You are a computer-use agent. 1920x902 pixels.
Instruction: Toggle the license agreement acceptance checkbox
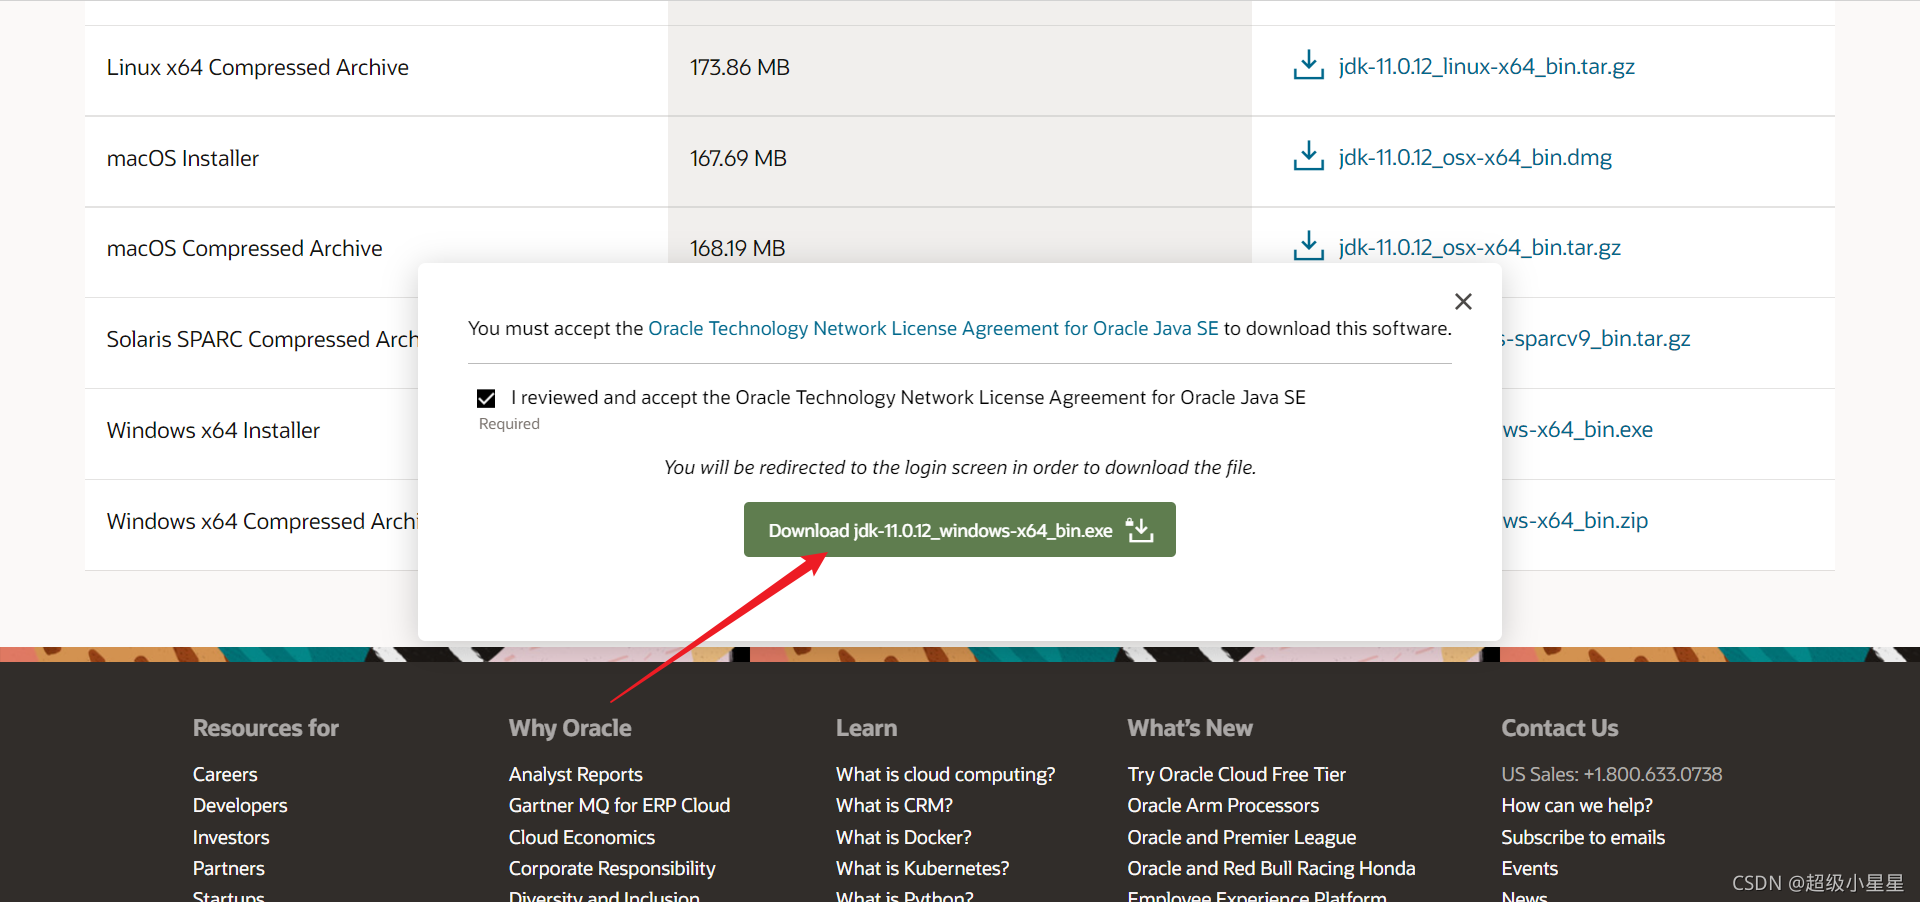(486, 398)
